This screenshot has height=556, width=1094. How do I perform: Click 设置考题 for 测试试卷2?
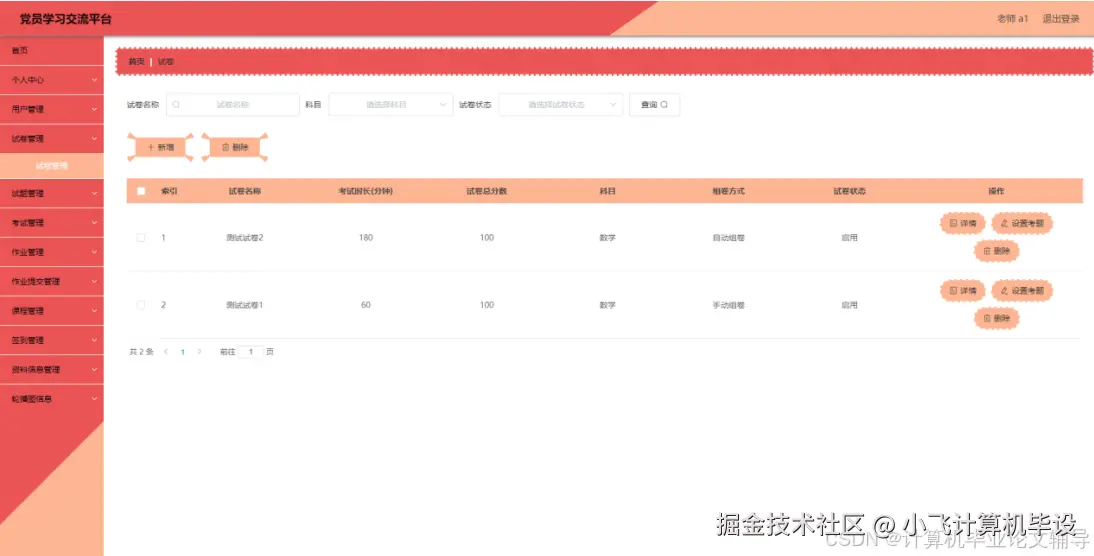point(1022,223)
